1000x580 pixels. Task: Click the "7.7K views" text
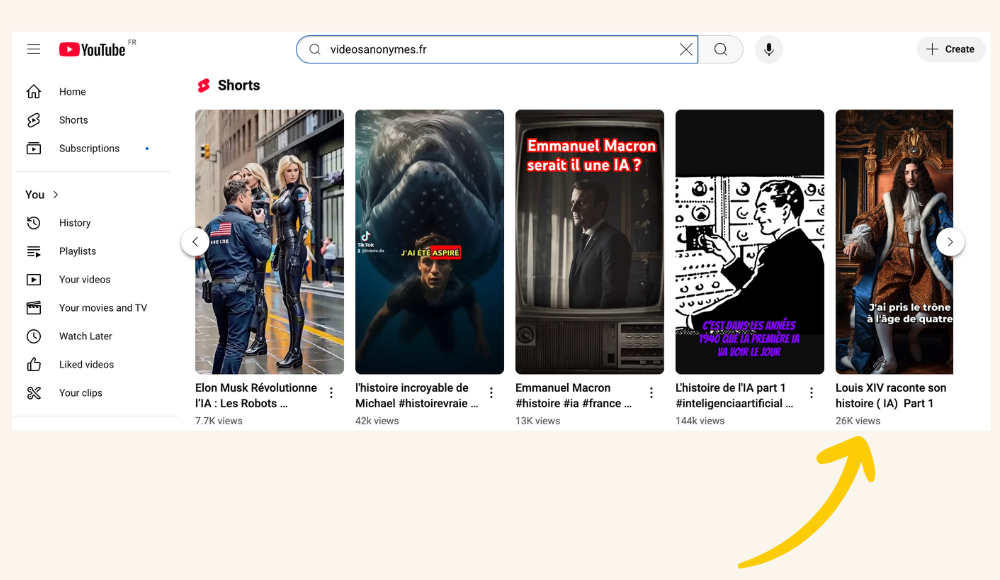click(x=219, y=421)
